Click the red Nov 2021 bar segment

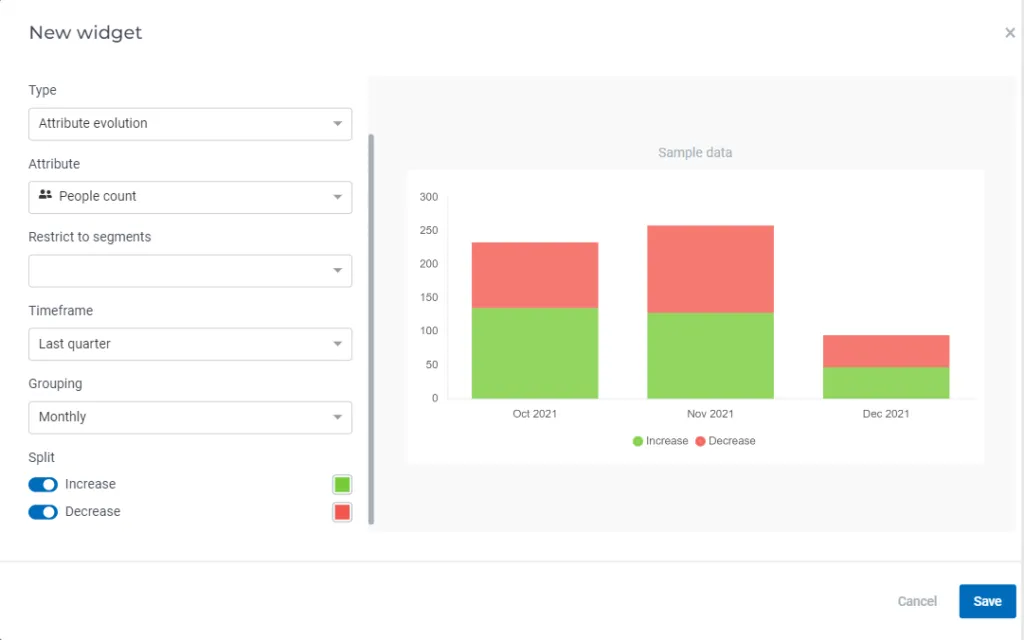click(x=711, y=269)
